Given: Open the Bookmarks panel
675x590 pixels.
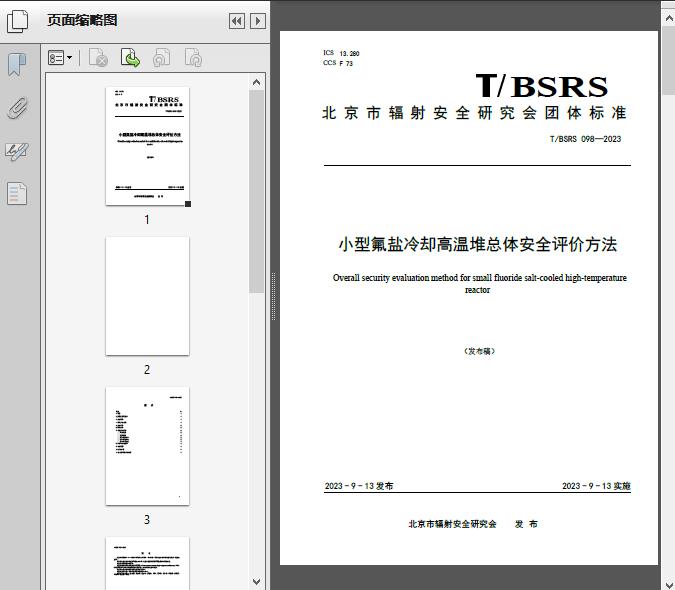Looking at the screenshot, I should tap(17, 65).
